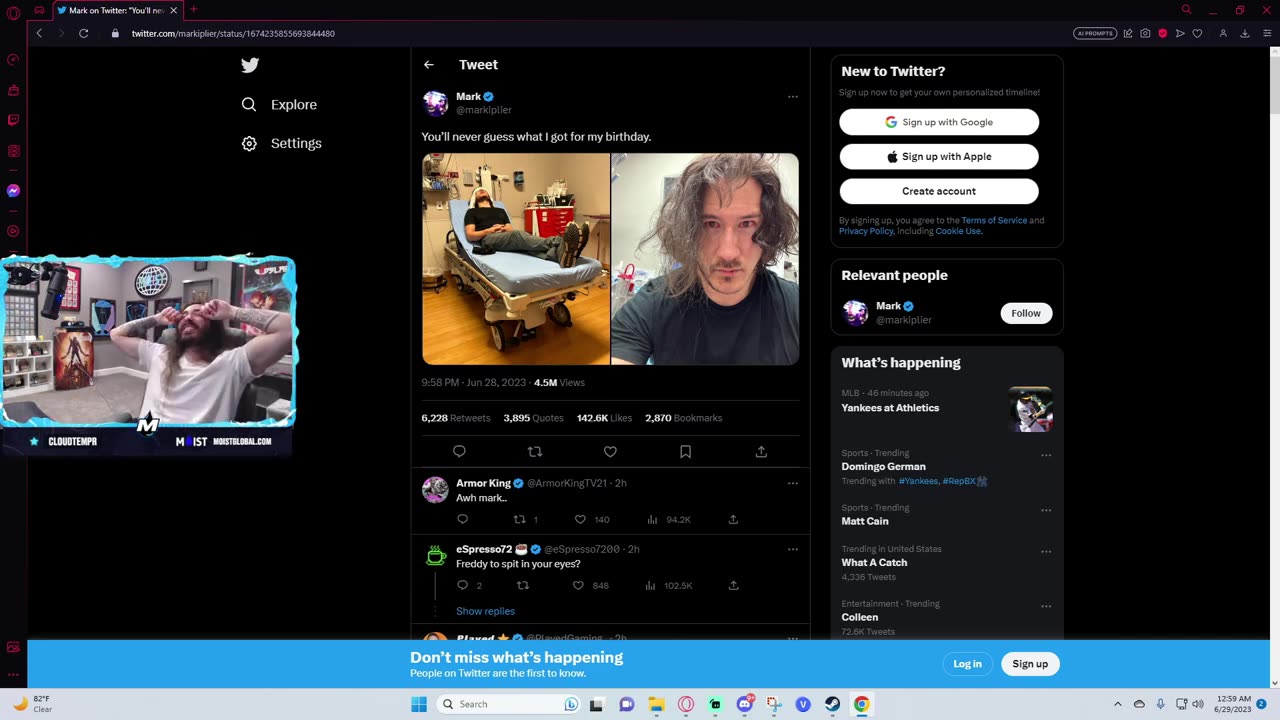This screenshot has height=720, width=1280.
Task: Open the GX Corner controller icon
Action: [39, 10]
